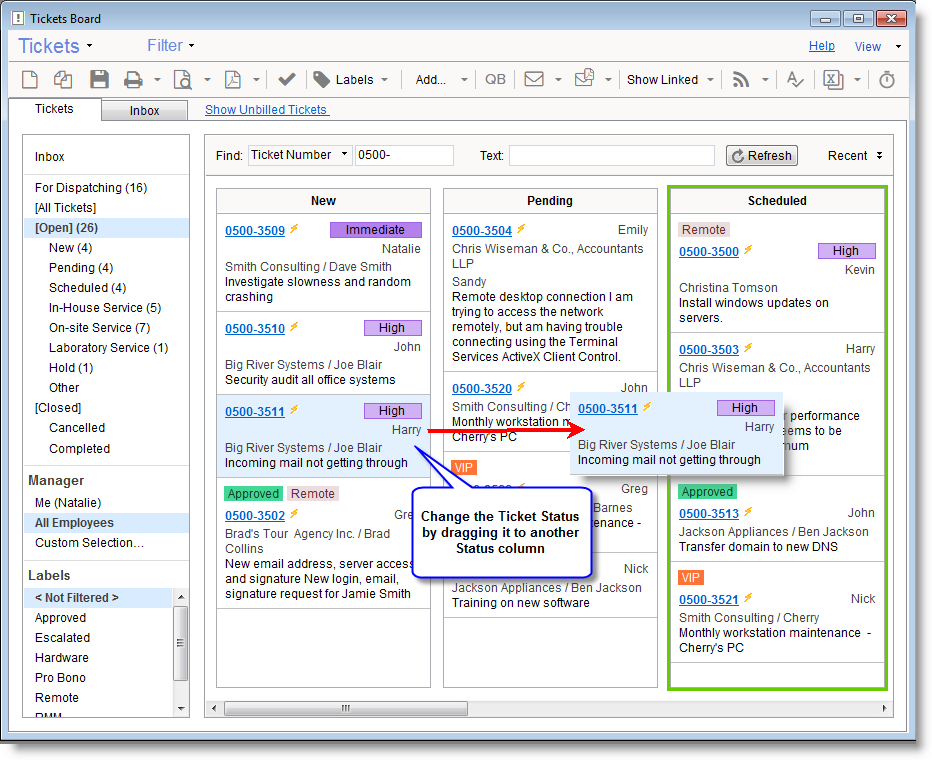932x760 pixels.
Task: Click the Save floppy disk icon
Action: tap(99, 80)
